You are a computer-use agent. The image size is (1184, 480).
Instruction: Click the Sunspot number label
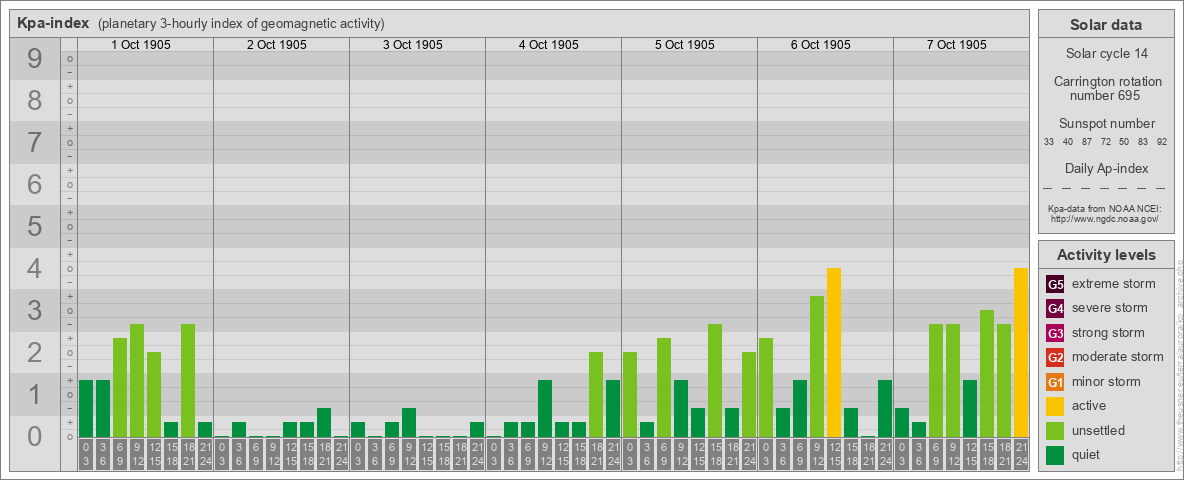tap(1106, 124)
